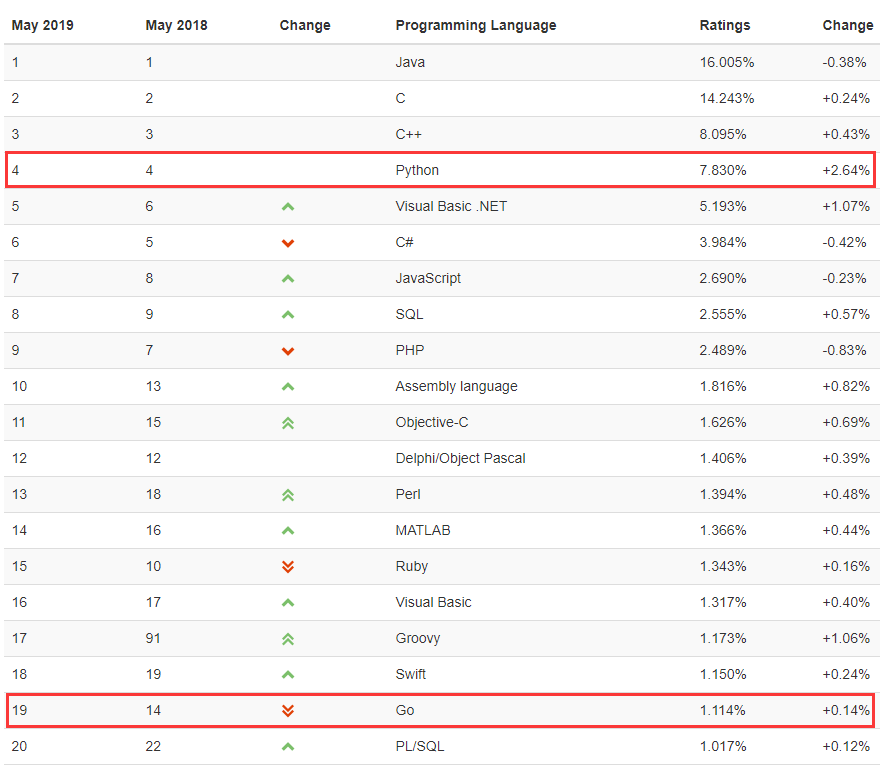The width and height of the screenshot is (880, 777).
Task: Click the -0.83% change for PHP
Action: point(845,350)
